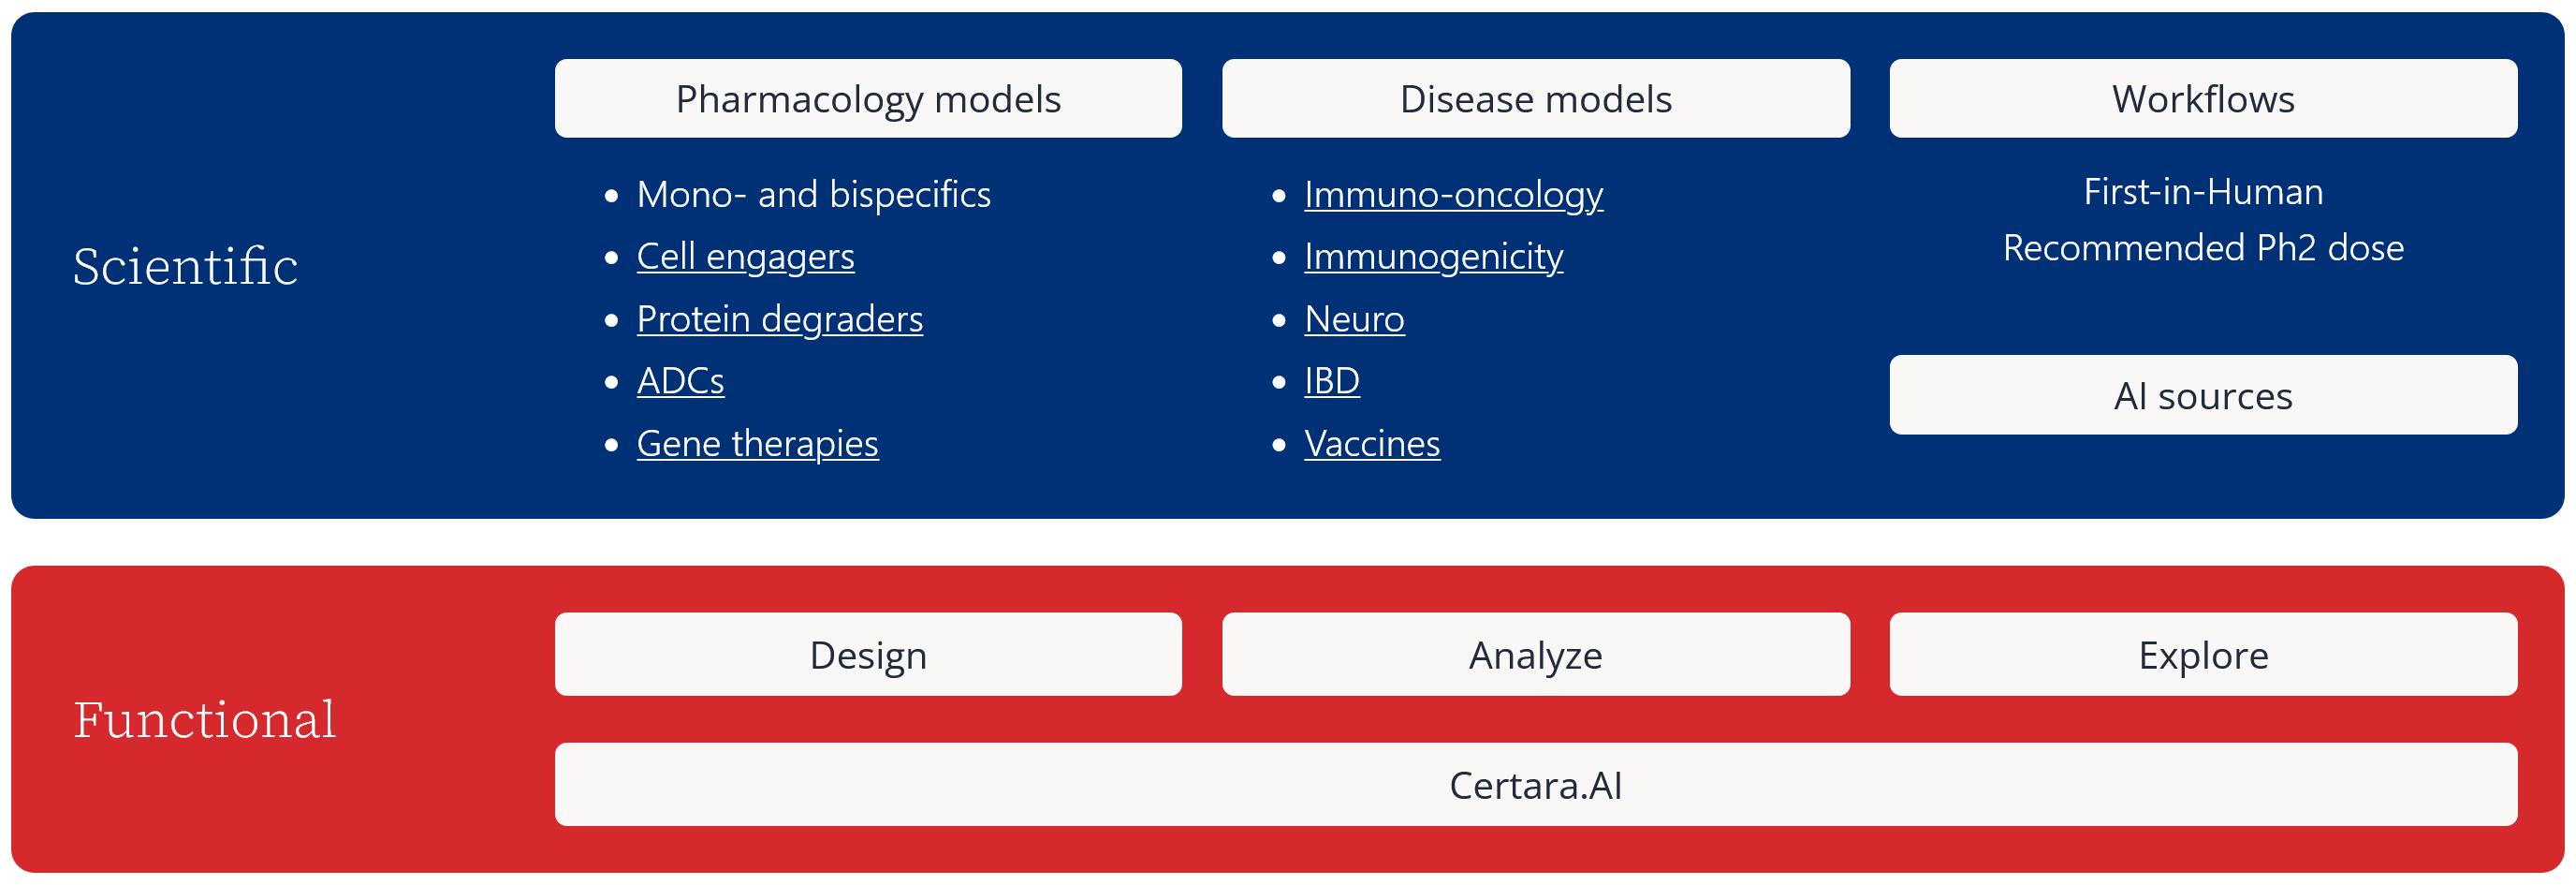Open the Vaccines link
The height and width of the screenshot is (885, 2576).
click(1371, 443)
